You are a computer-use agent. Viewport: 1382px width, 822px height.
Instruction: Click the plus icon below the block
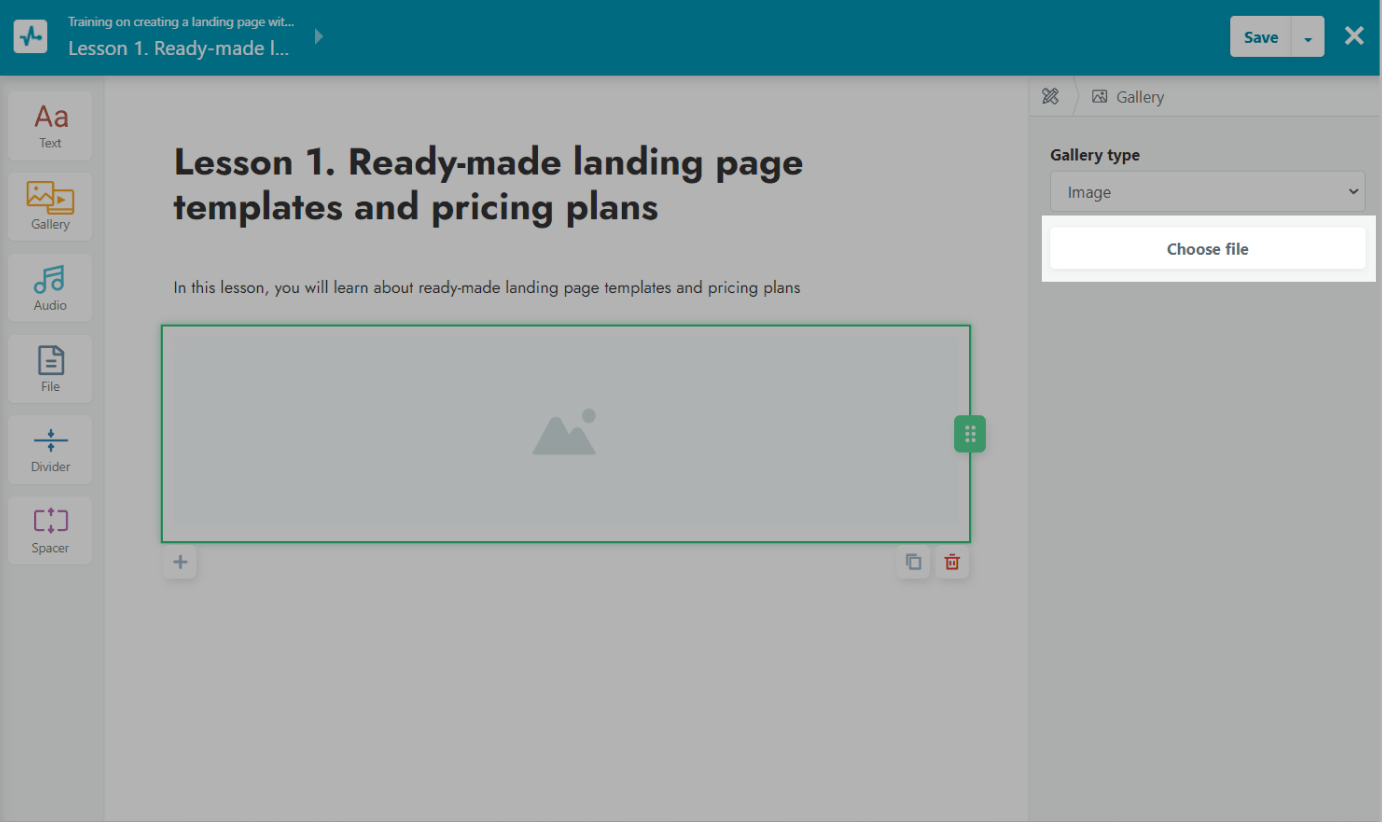click(x=180, y=562)
